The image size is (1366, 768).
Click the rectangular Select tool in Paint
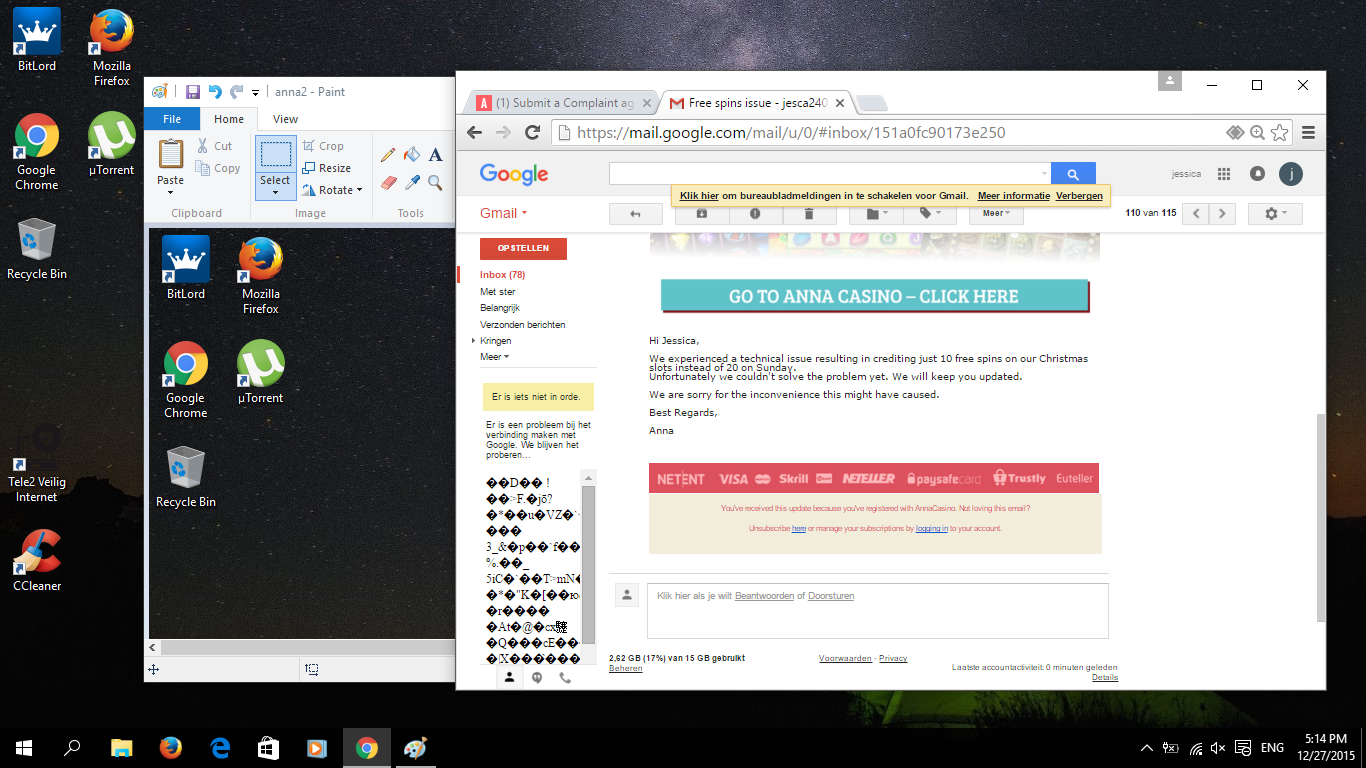275,154
